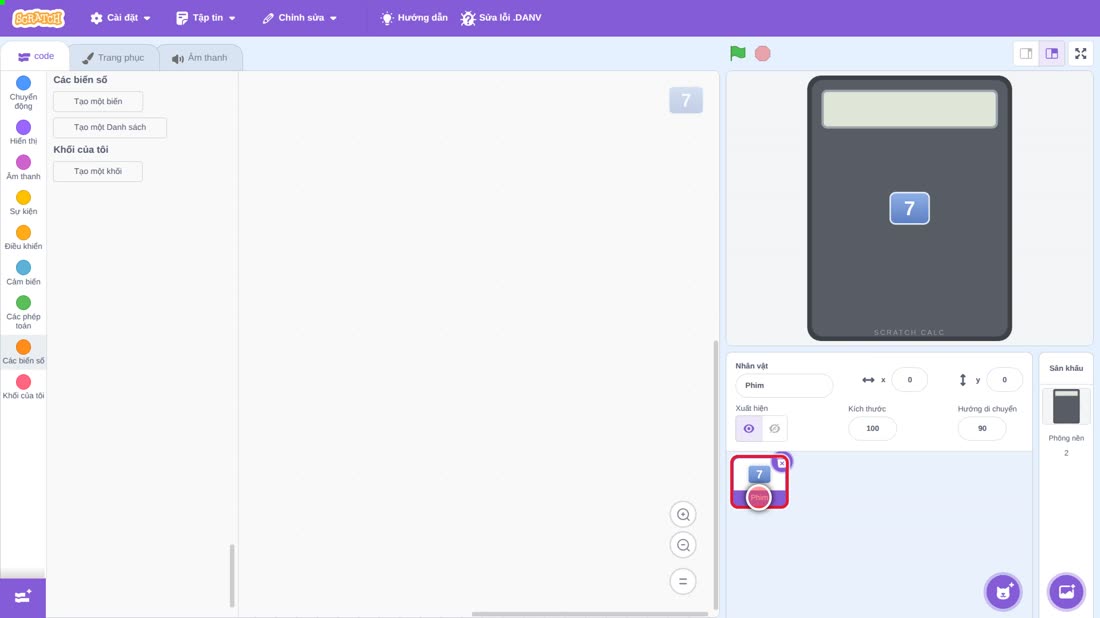
Task: Choose a new sprite with cat button
Action: coord(1003,592)
